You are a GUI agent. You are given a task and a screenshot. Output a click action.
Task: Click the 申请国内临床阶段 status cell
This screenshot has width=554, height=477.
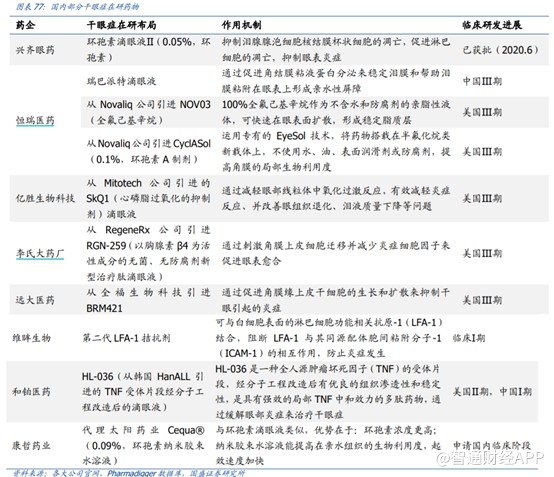click(x=492, y=445)
